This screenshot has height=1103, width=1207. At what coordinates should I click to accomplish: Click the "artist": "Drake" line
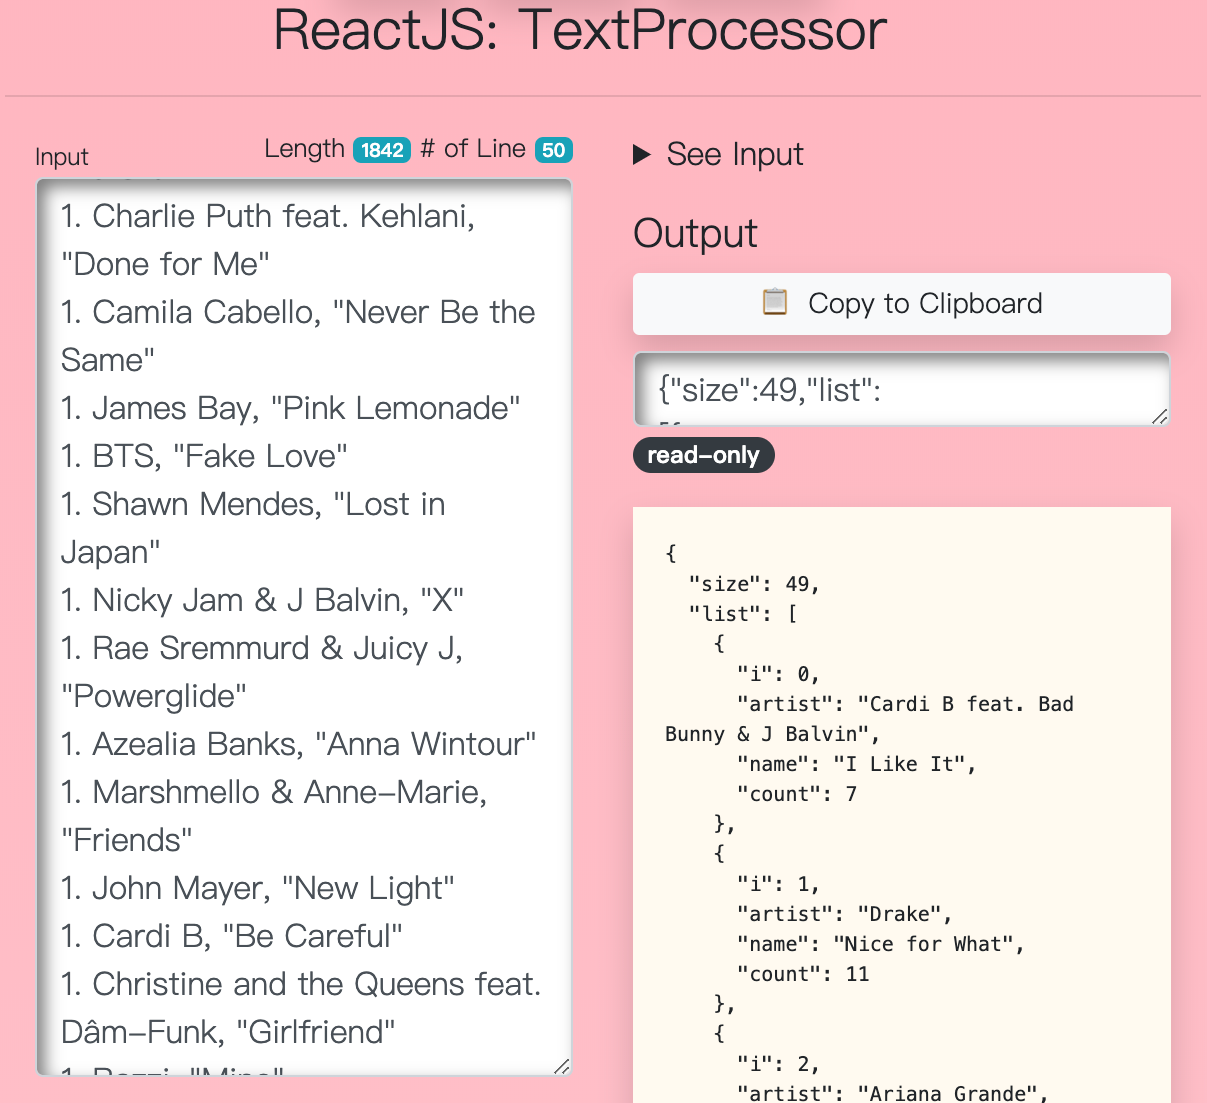844,914
